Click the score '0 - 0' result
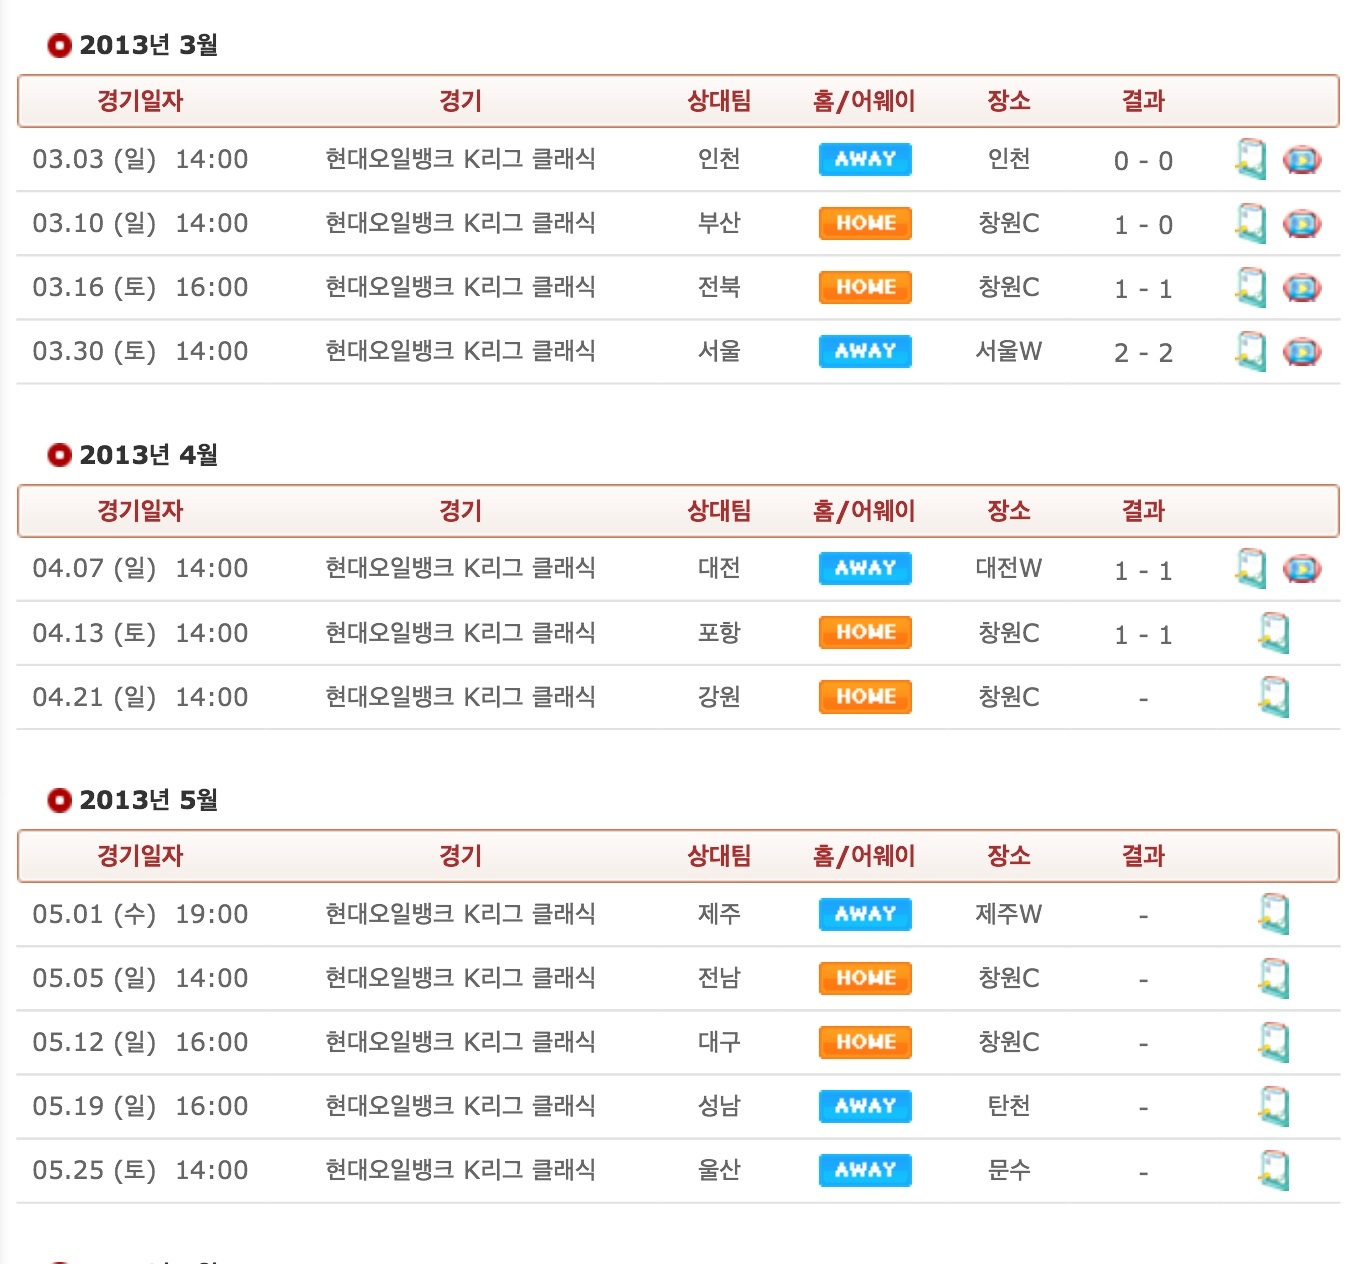Viewport: 1364px width, 1264px height. (x=1143, y=161)
